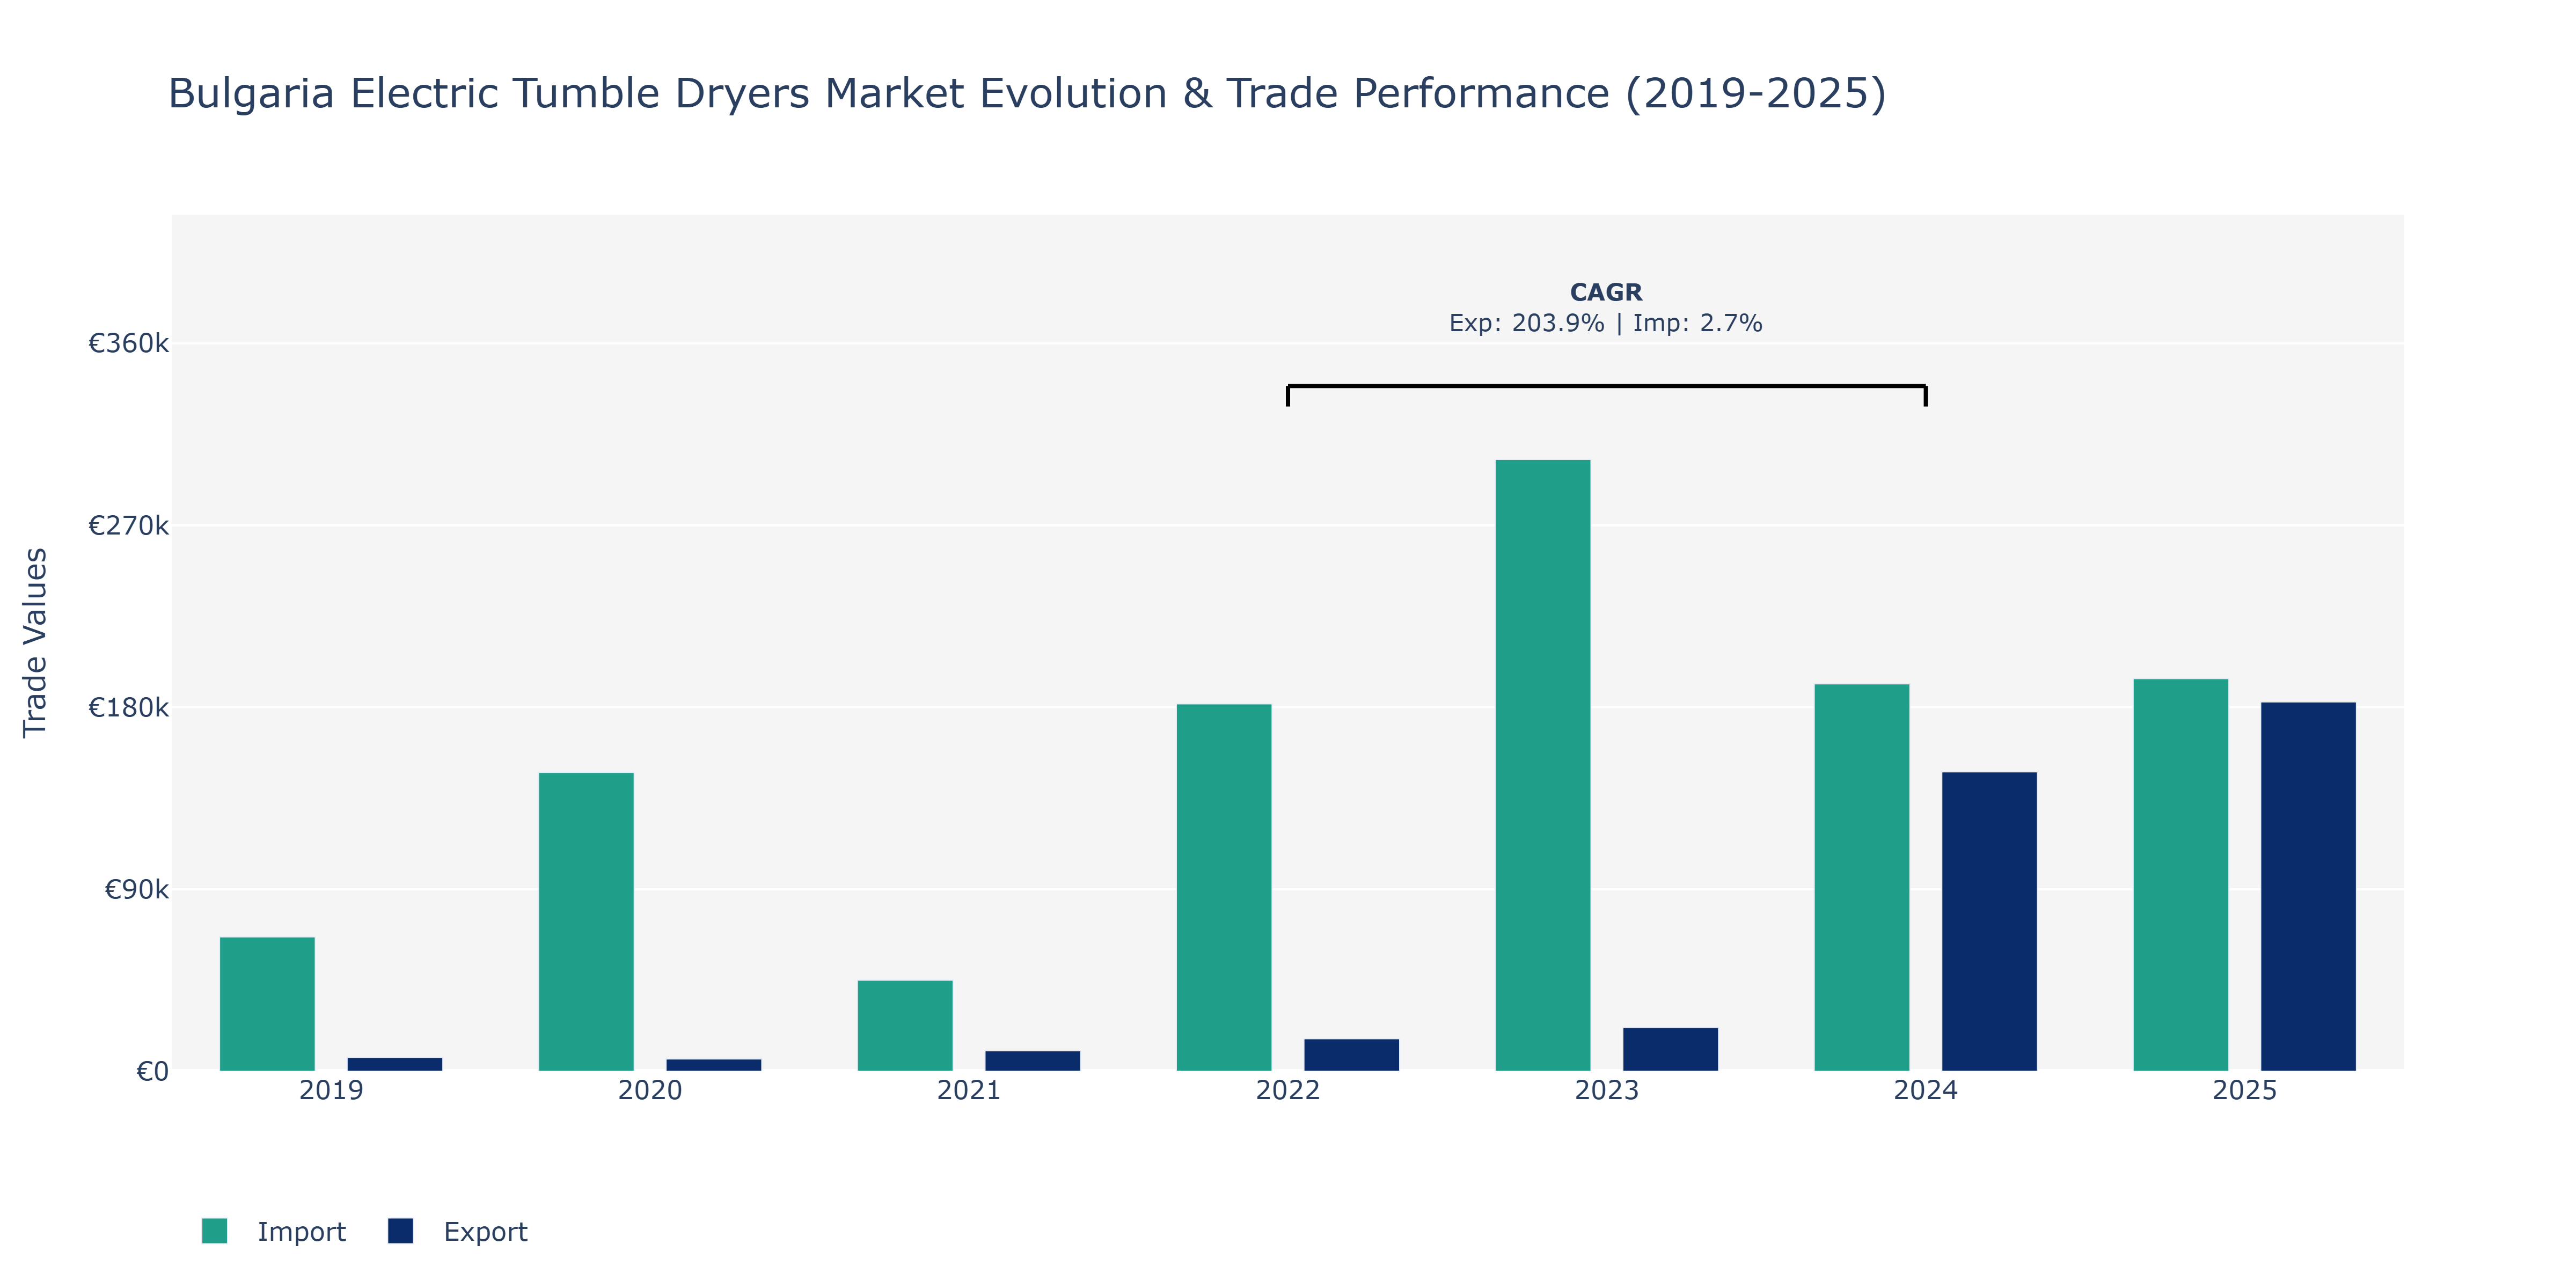Click the €360k axis label

[129, 344]
